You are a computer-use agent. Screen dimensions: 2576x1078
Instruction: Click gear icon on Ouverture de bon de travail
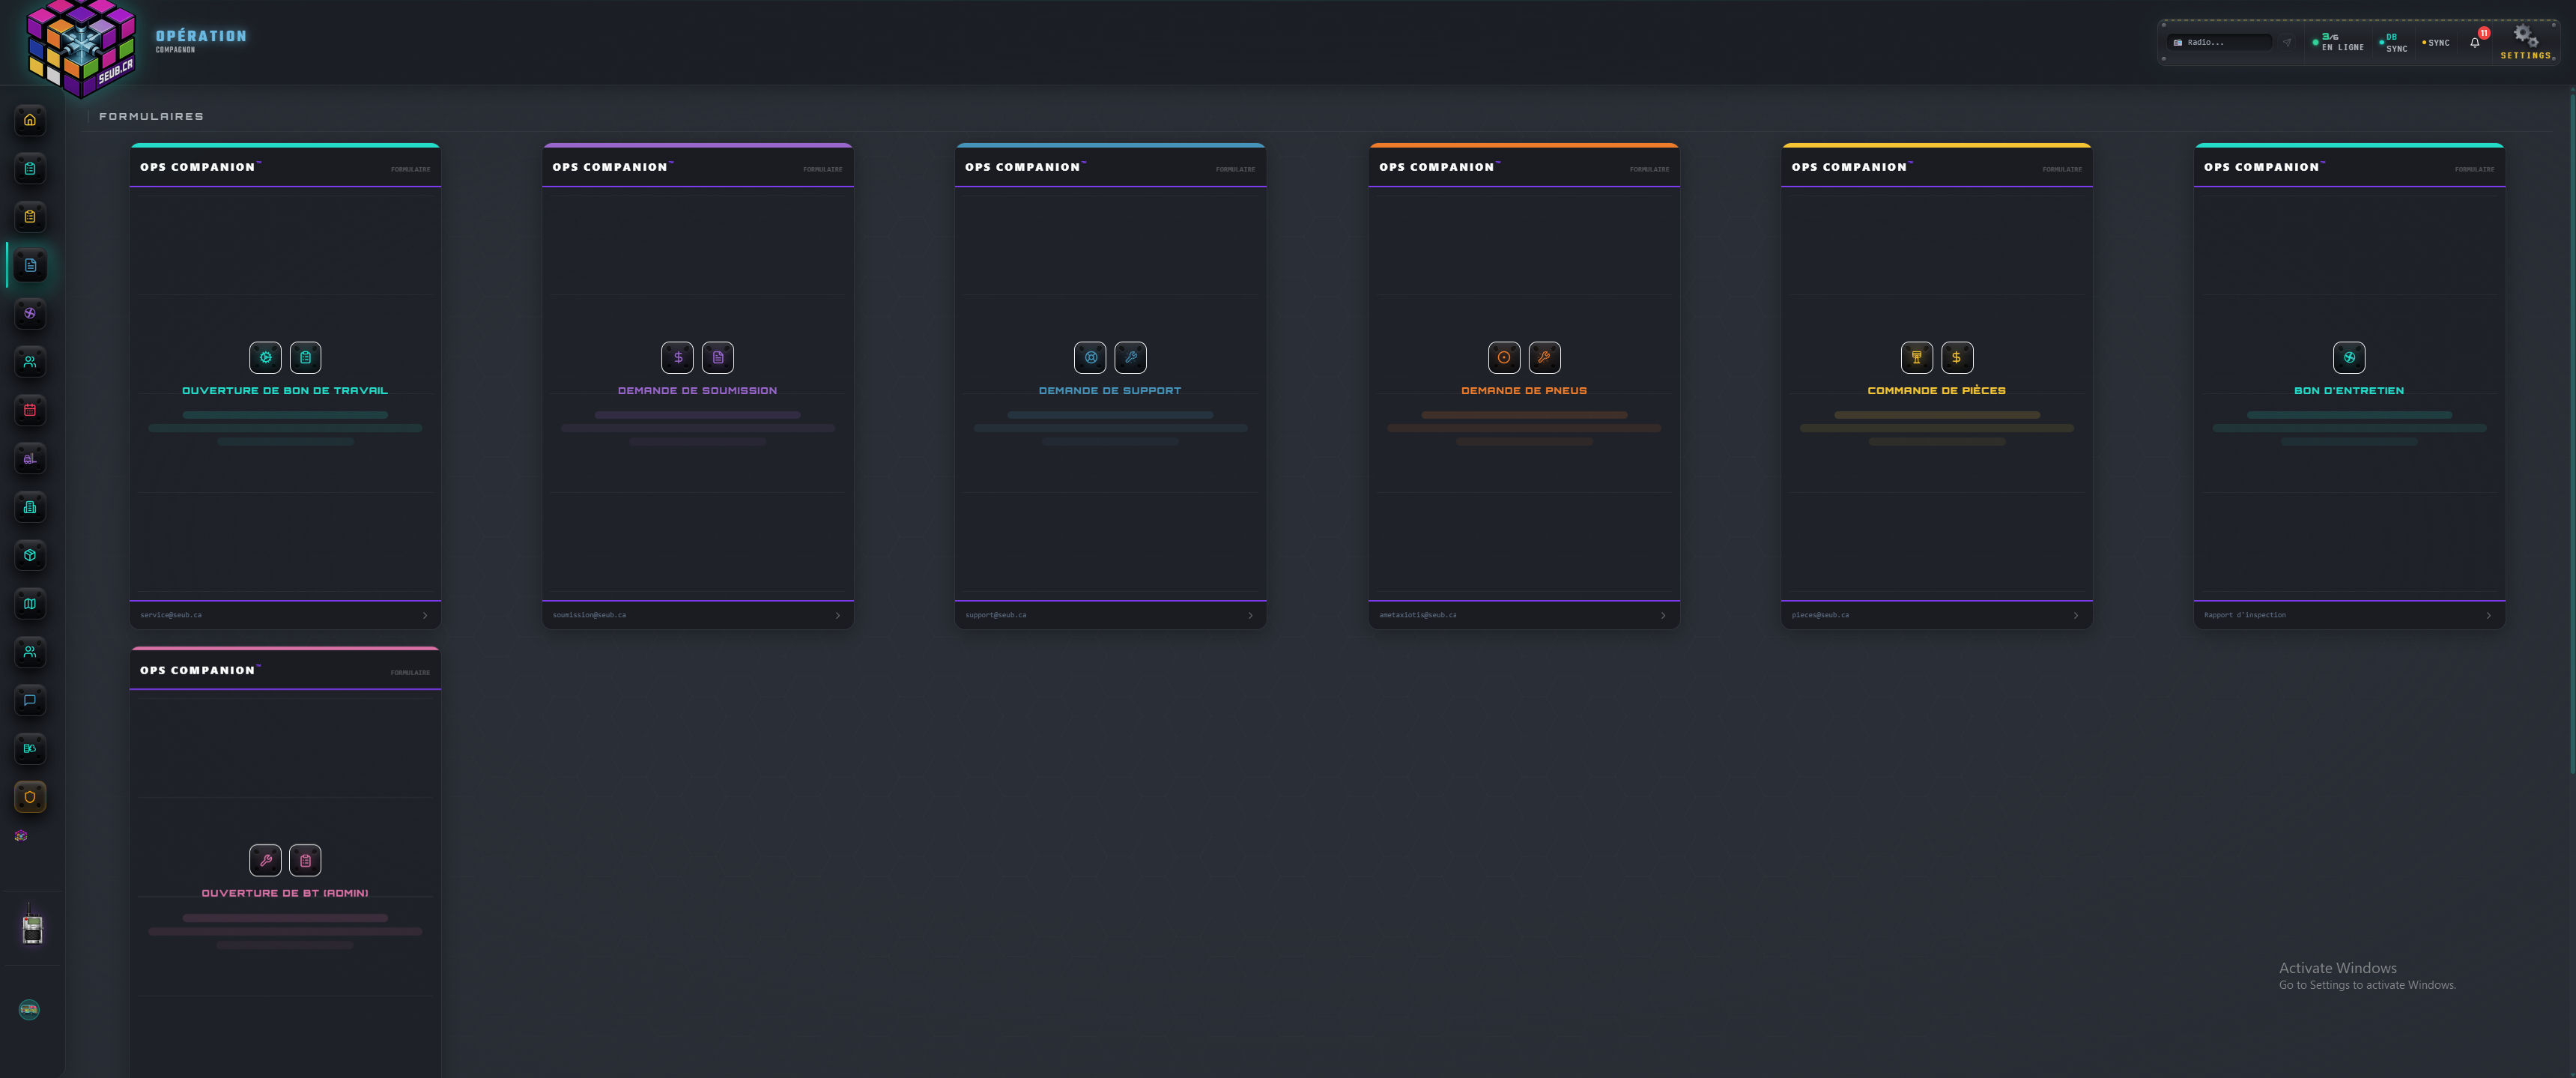point(265,357)
